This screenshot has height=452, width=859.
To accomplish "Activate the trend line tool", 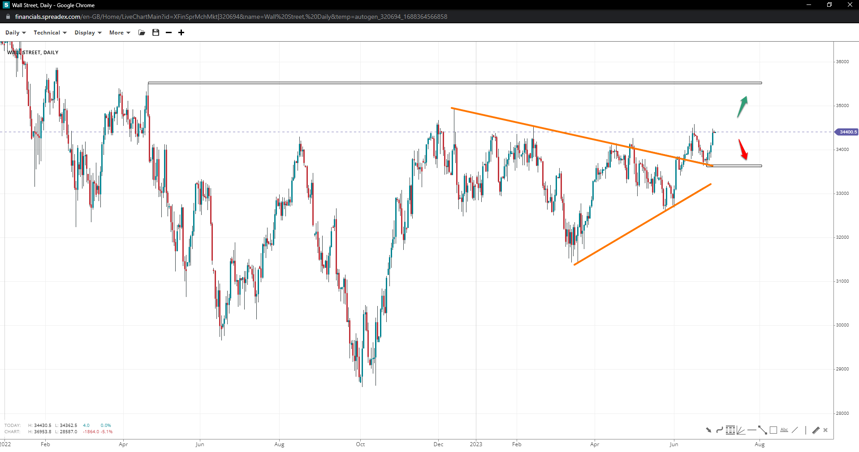I will 763,430.
